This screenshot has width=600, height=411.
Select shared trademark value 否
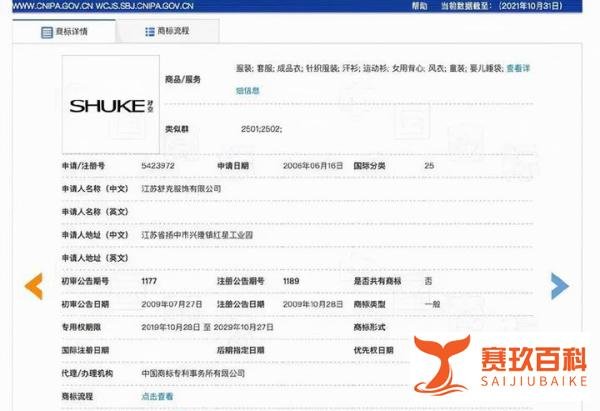click(428, 281)
